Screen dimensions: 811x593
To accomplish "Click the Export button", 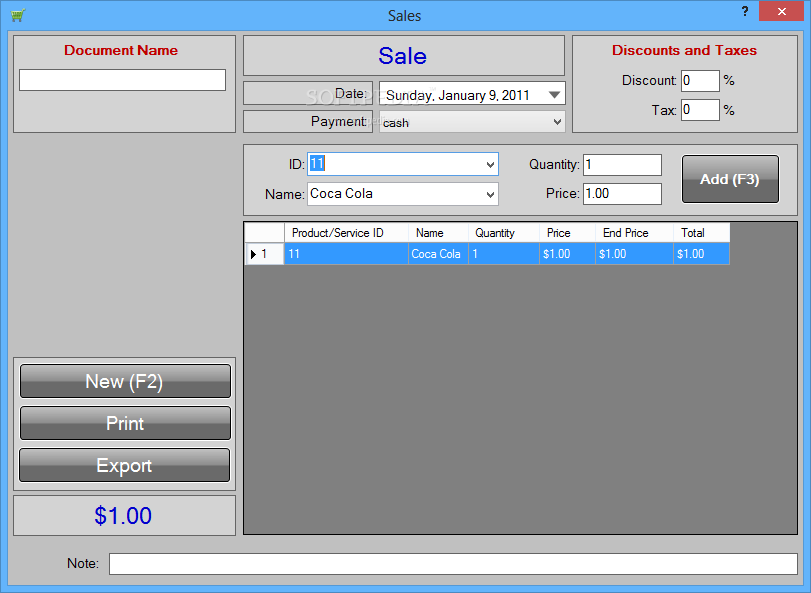I will click(125, 465).
